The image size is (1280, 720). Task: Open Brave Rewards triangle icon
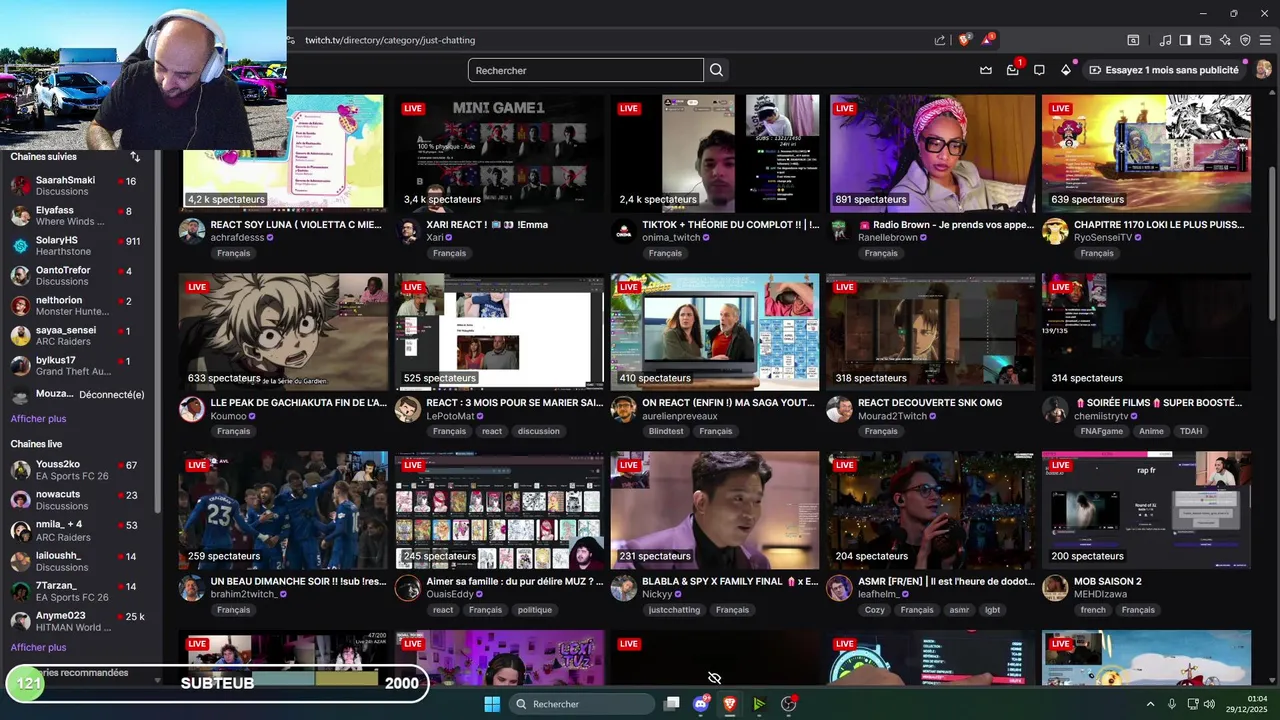click(x=988, y=40)
